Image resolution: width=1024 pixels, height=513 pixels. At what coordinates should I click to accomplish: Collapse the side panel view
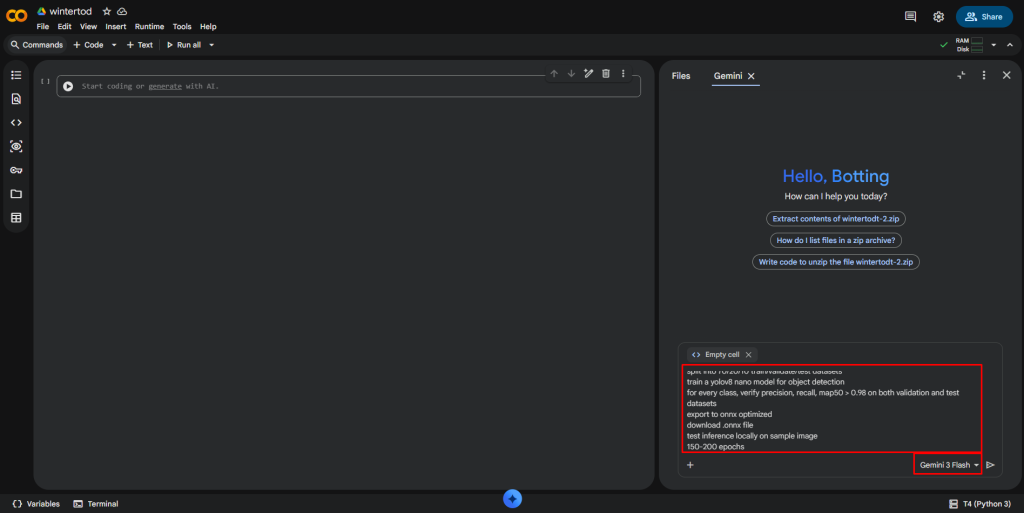[x=961, y=75]
